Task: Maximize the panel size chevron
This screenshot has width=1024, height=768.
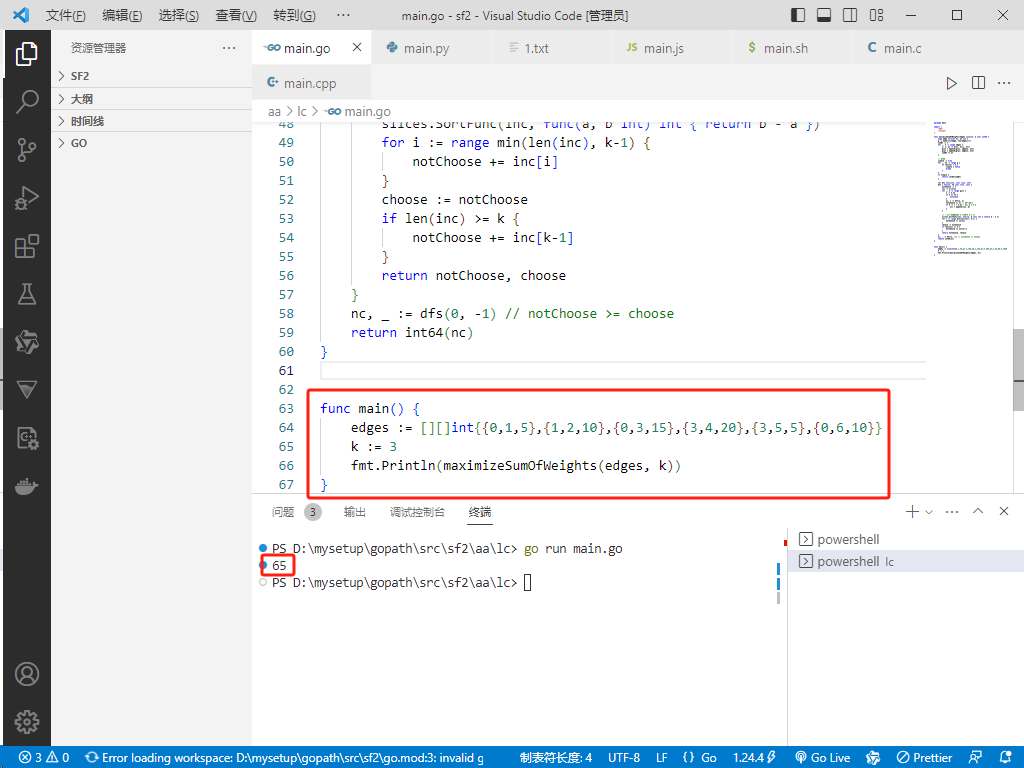Action: click(x=978, y=511)
